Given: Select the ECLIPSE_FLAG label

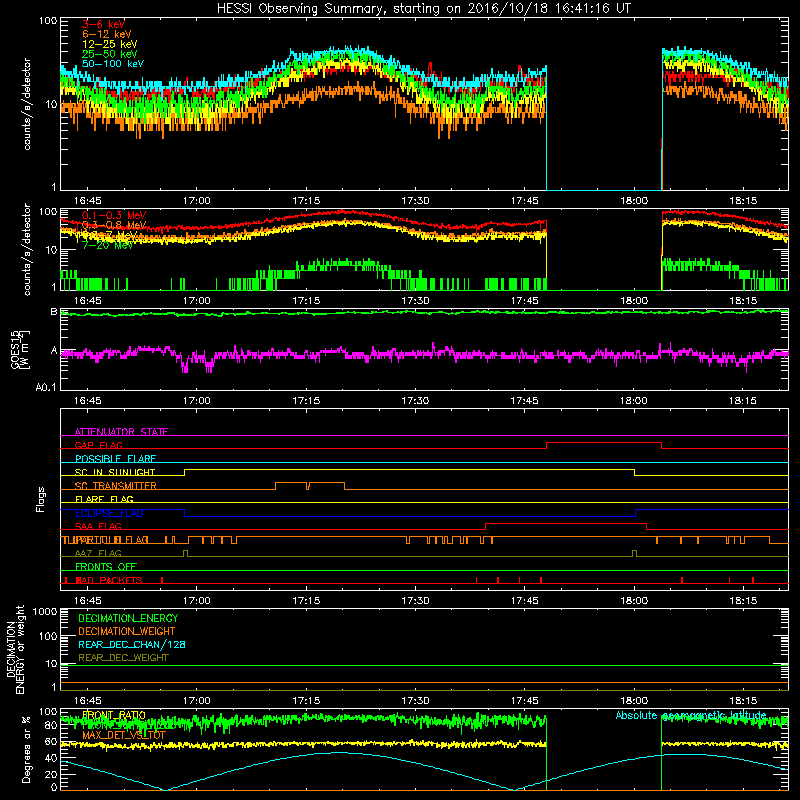Looking at the screenshot, I should [109, 513].
